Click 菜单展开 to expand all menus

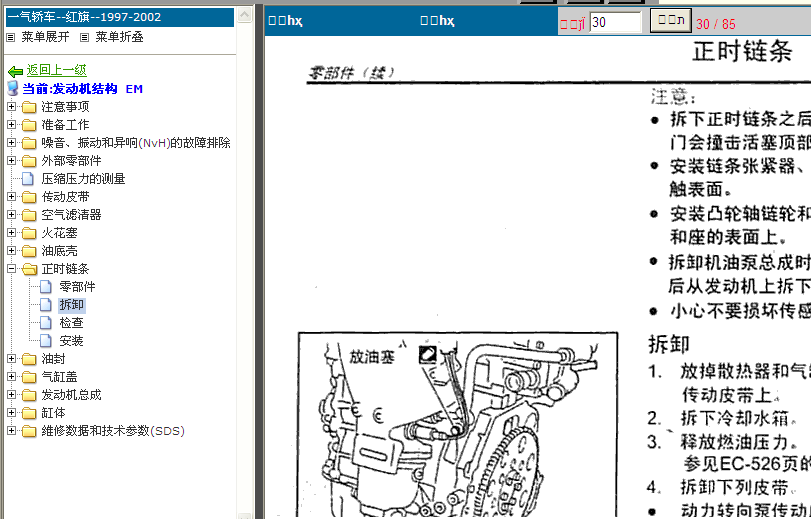coord(45,37)
